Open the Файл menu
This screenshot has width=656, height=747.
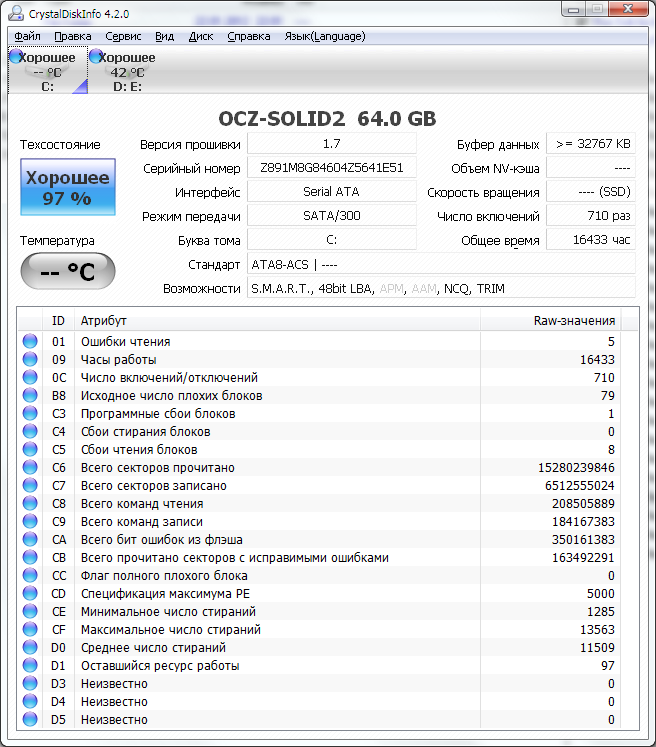pyautogui.click(x=27, y=36)
